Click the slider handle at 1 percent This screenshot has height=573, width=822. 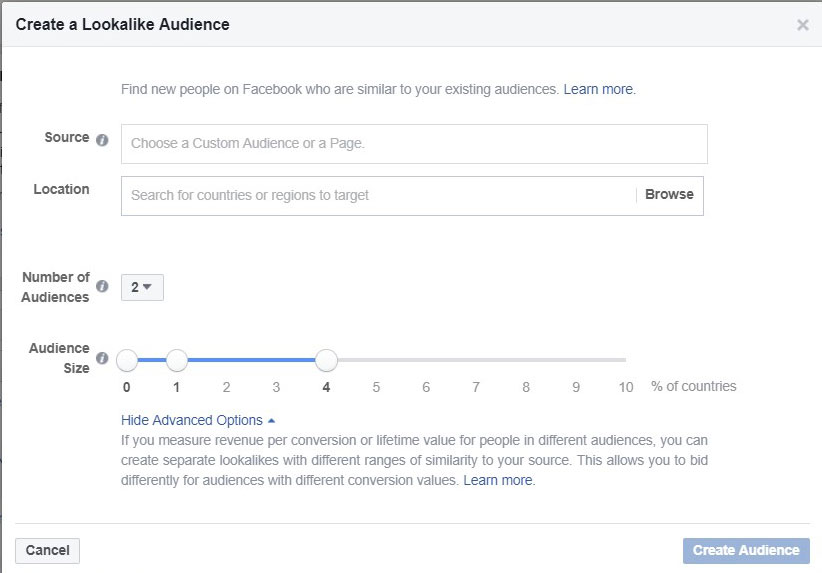pos(177,360)
